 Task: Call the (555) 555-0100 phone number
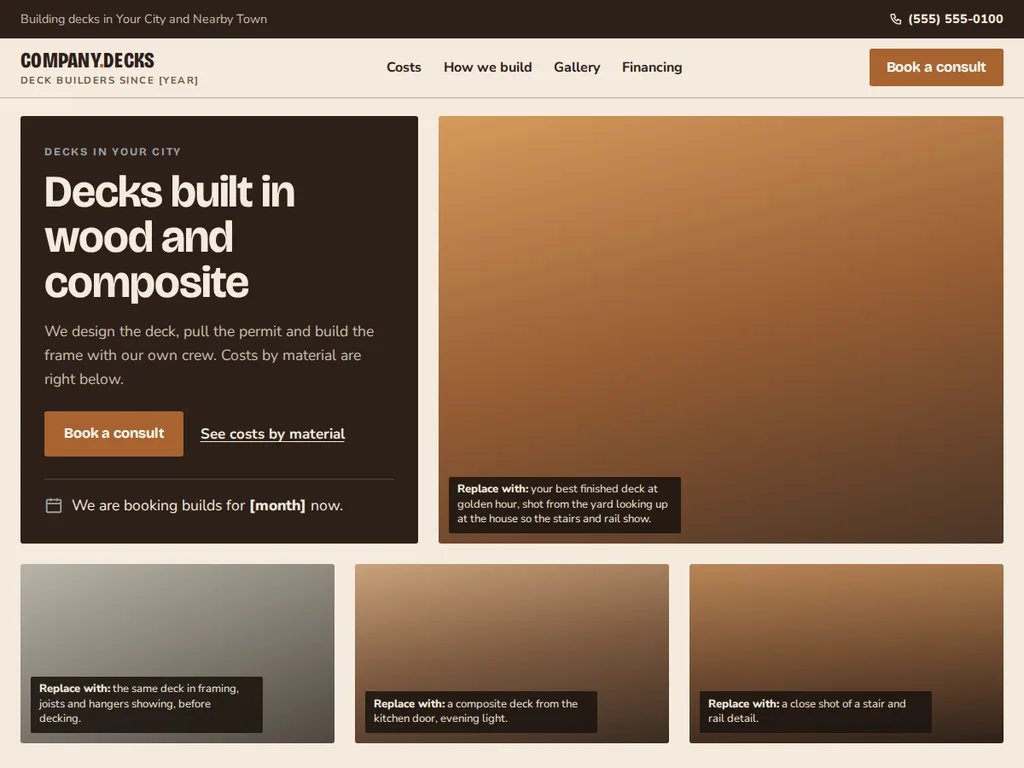pyautogui.click(x=955, y=19)
